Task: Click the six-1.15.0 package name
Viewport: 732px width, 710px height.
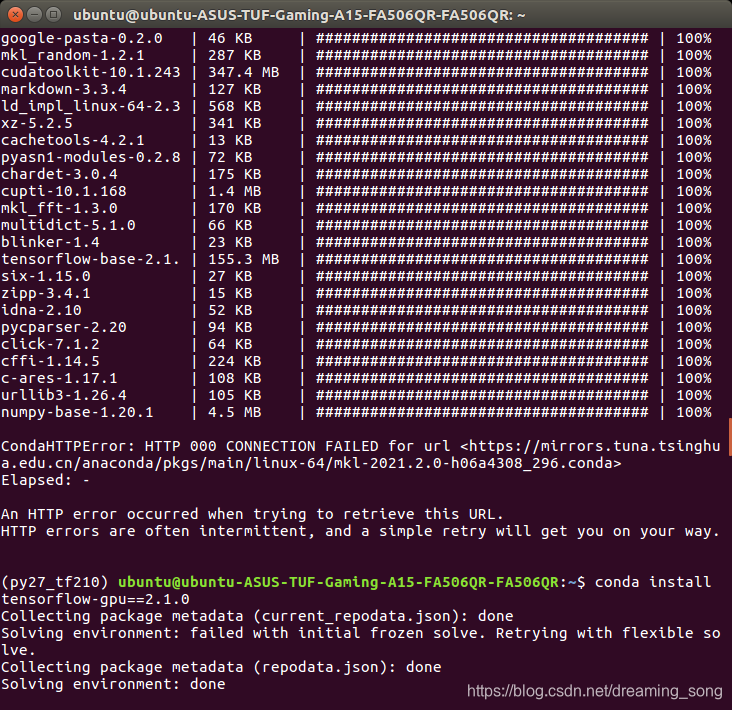Action: 46,276
